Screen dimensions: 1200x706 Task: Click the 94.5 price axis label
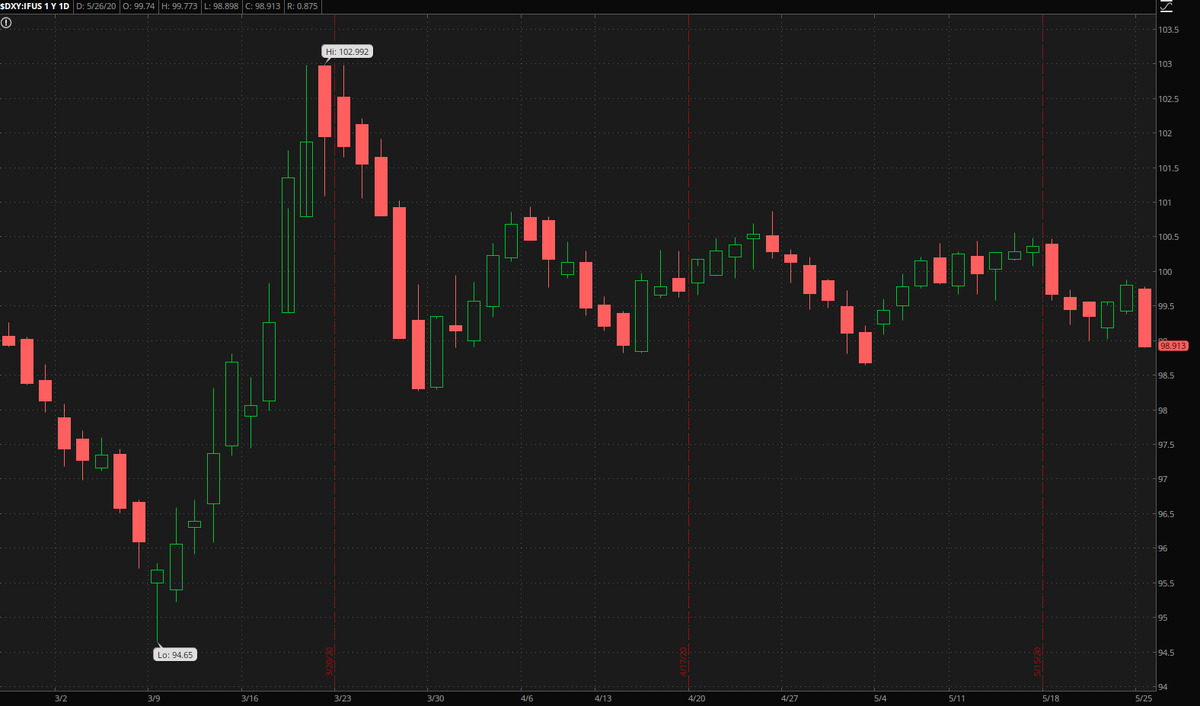click(1168, 652)
